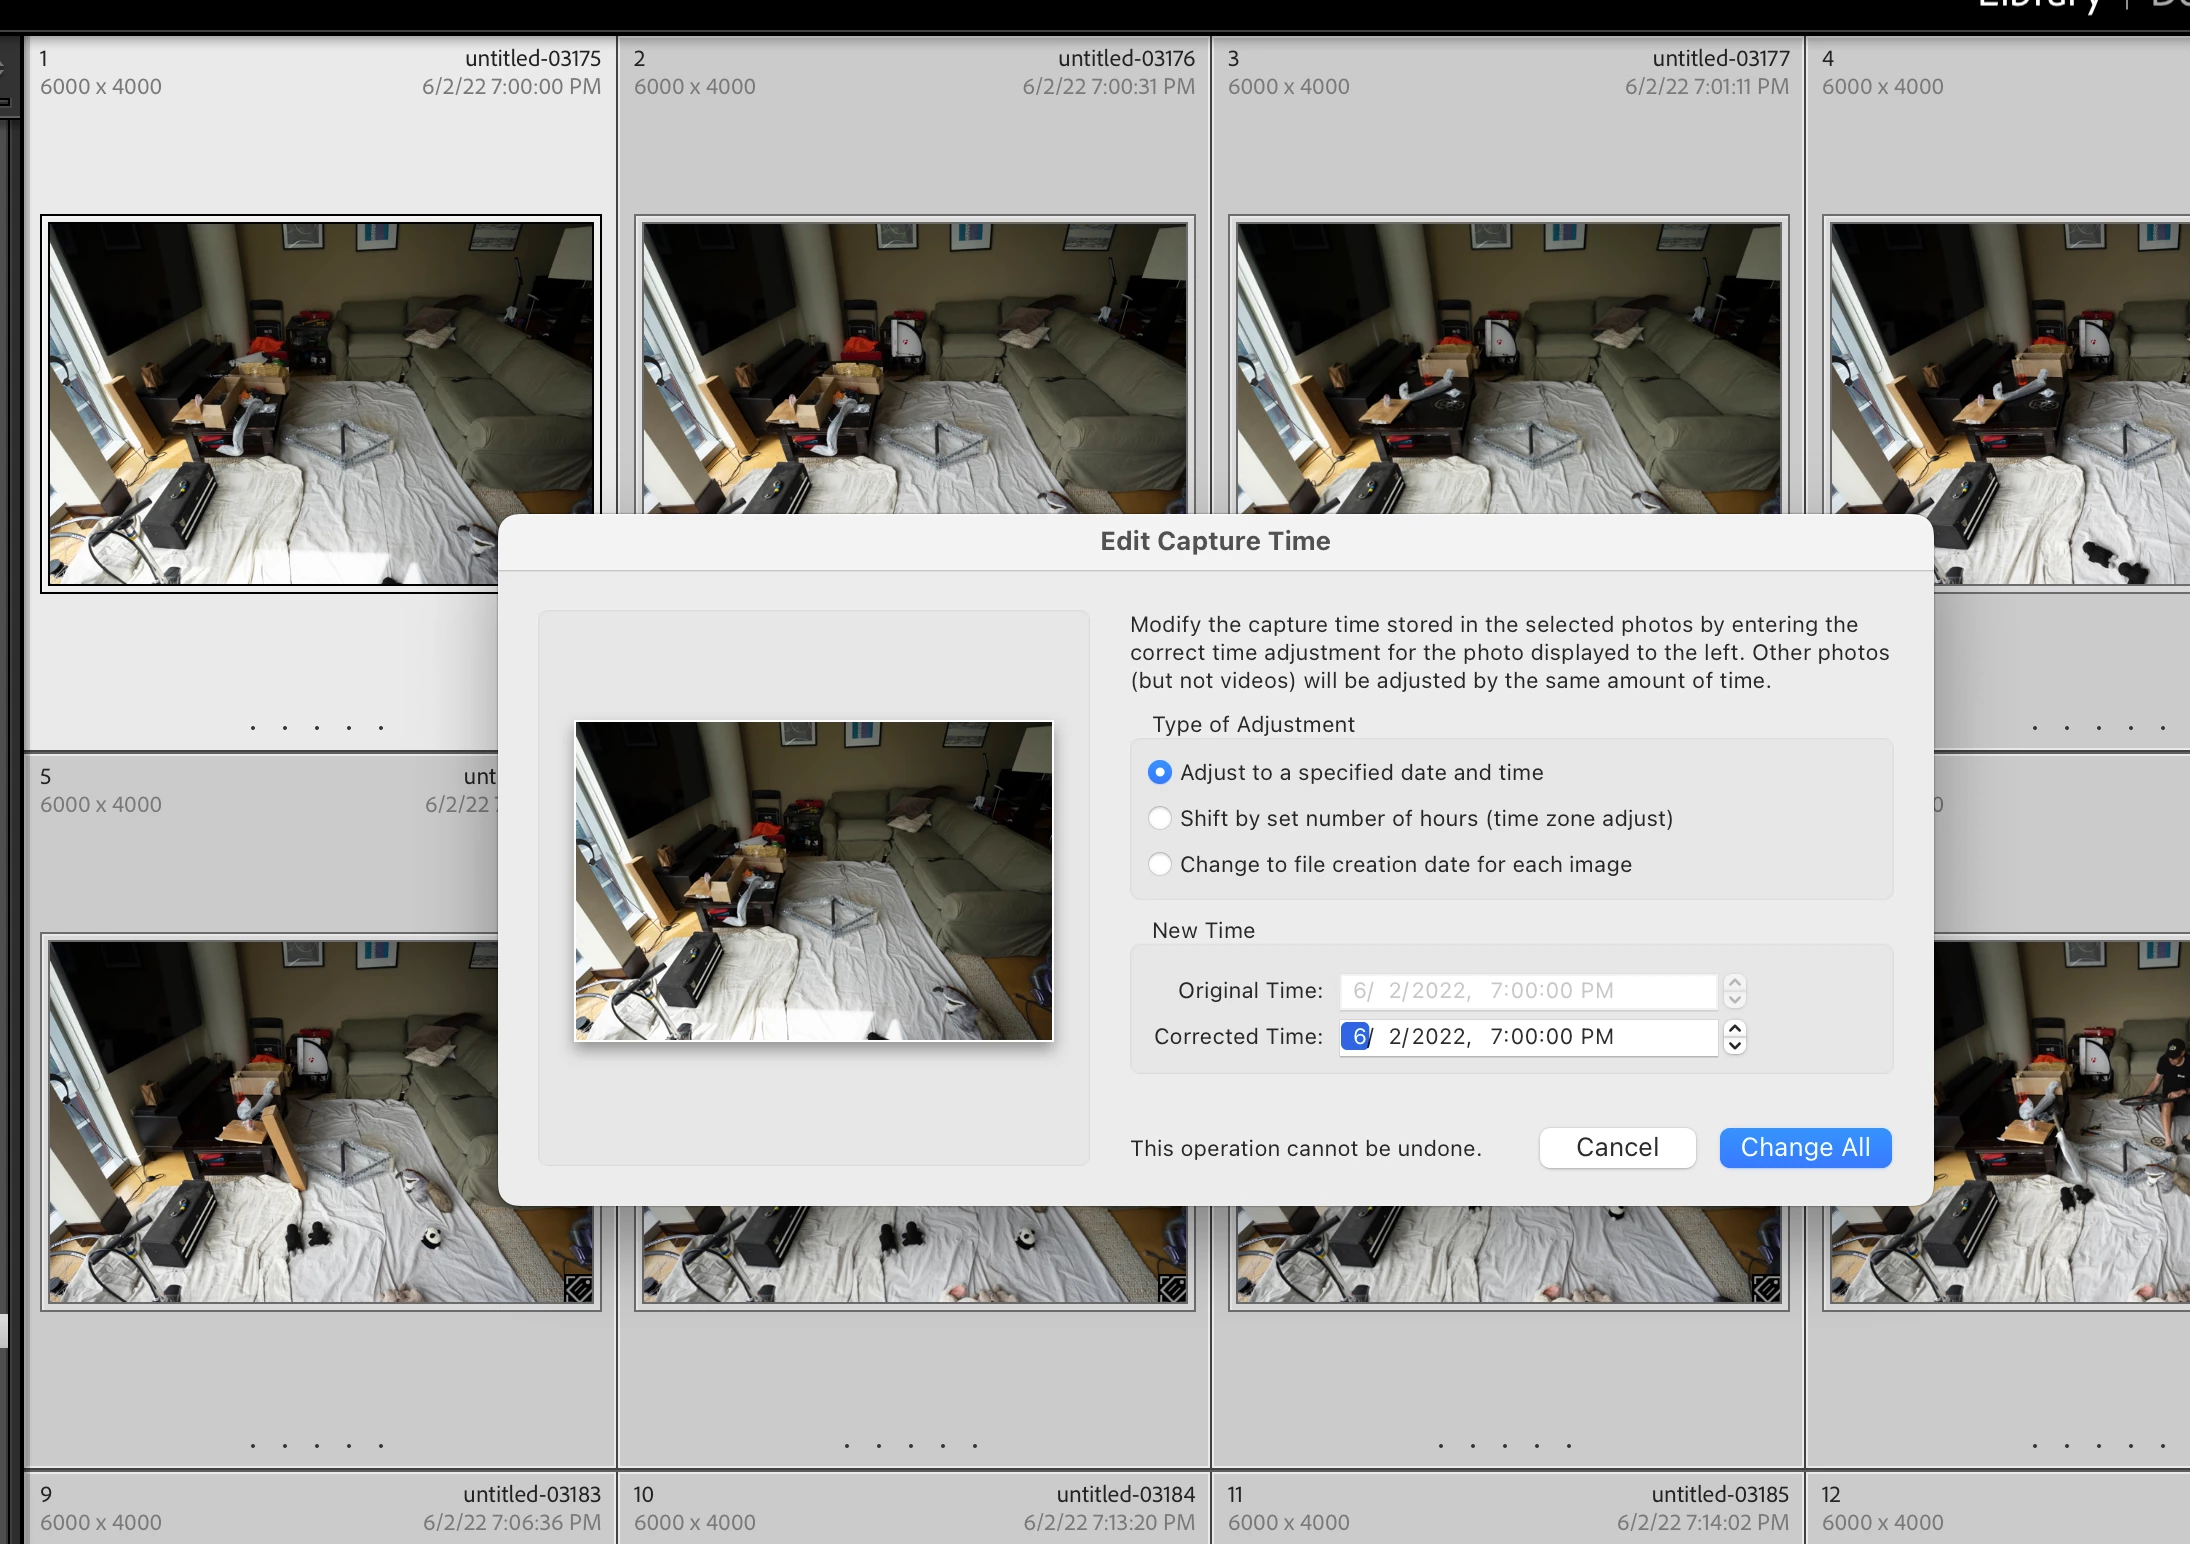Click Corrected Time stepper down arrow
2190x1544 pixels.
coord(1735,1046)
